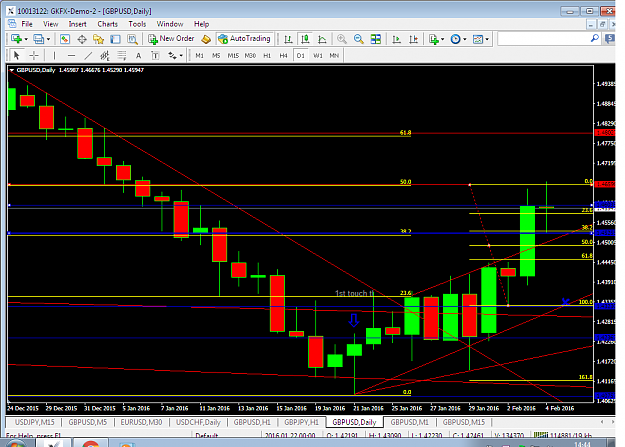Switch to W1 timeframe
The height and width of the screenshot is (447, 625).
coord(318,55)
